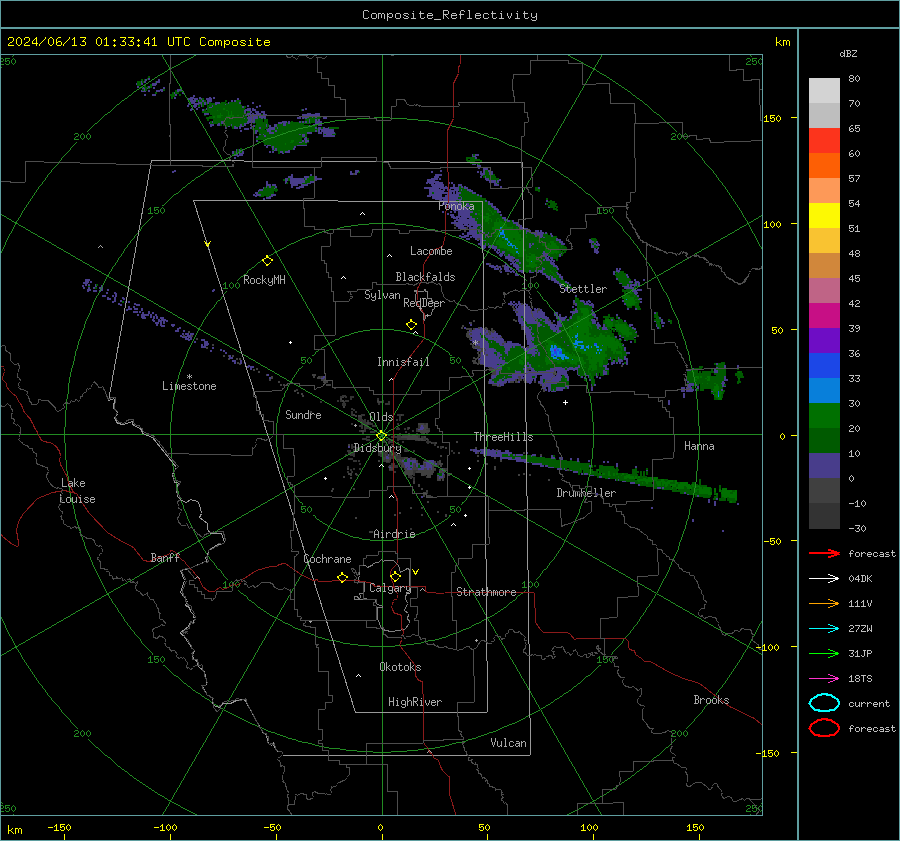900x841 pixels.
Task: Click the yellow diamond marker below RedDeer
Action: pos(412,325)
